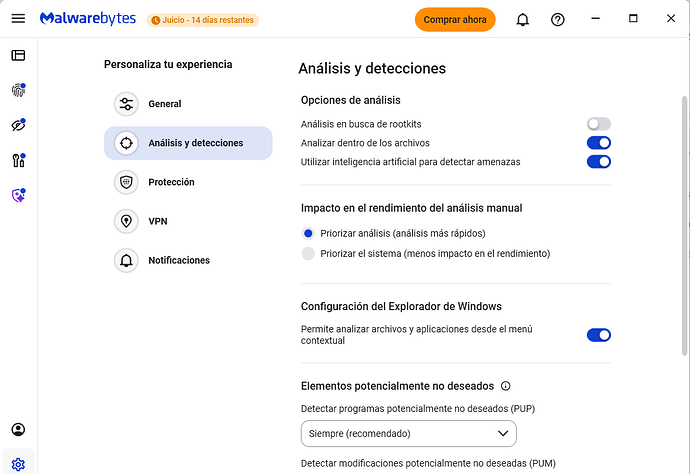Open the tools icon in sidebar

point(18,161)
